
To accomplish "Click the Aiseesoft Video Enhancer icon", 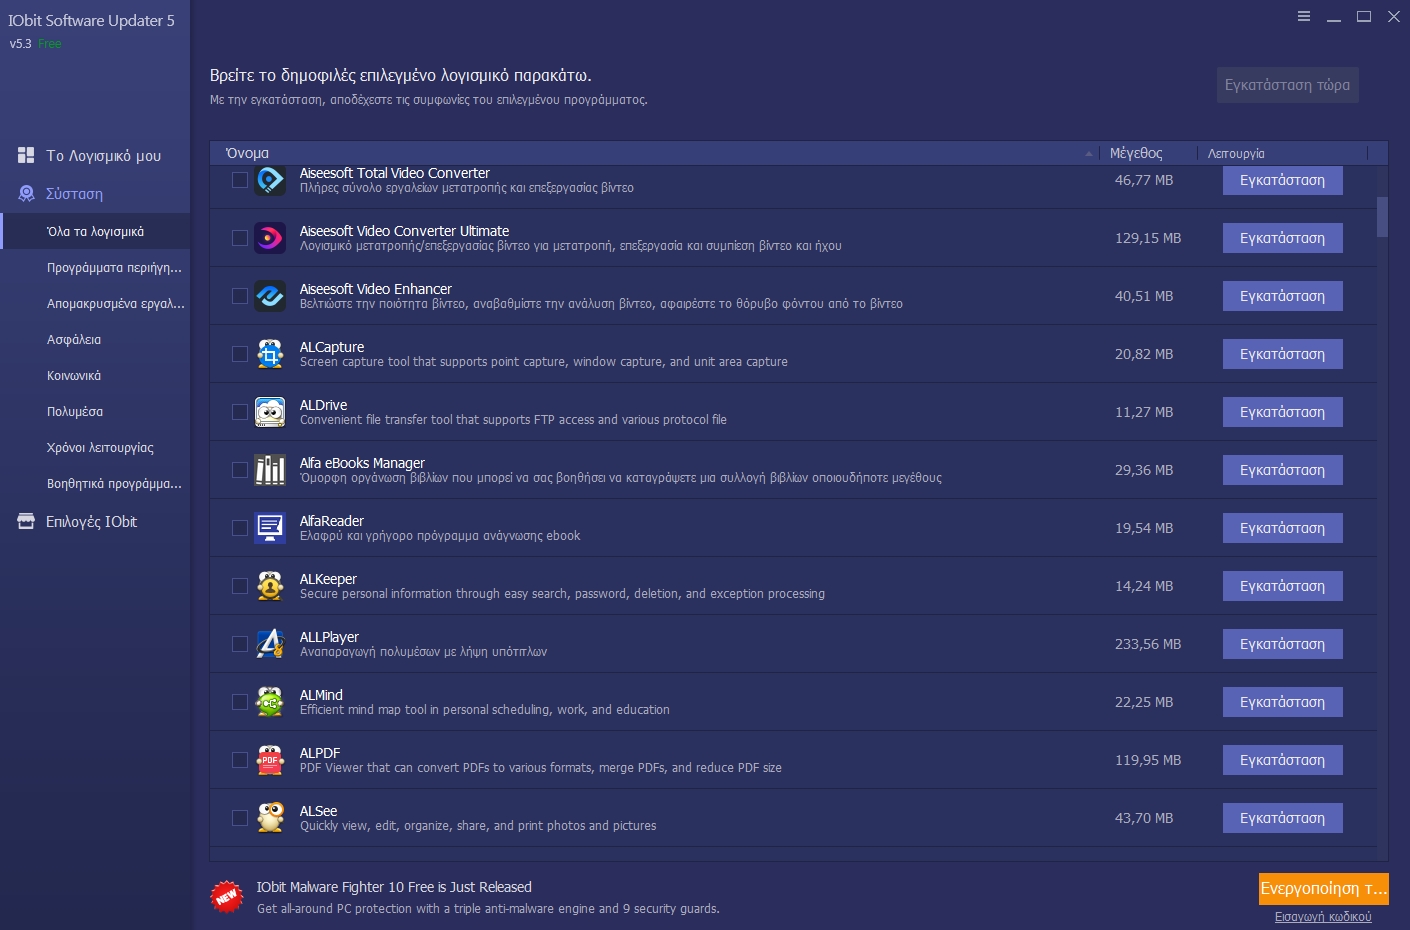I will point(270,296).
